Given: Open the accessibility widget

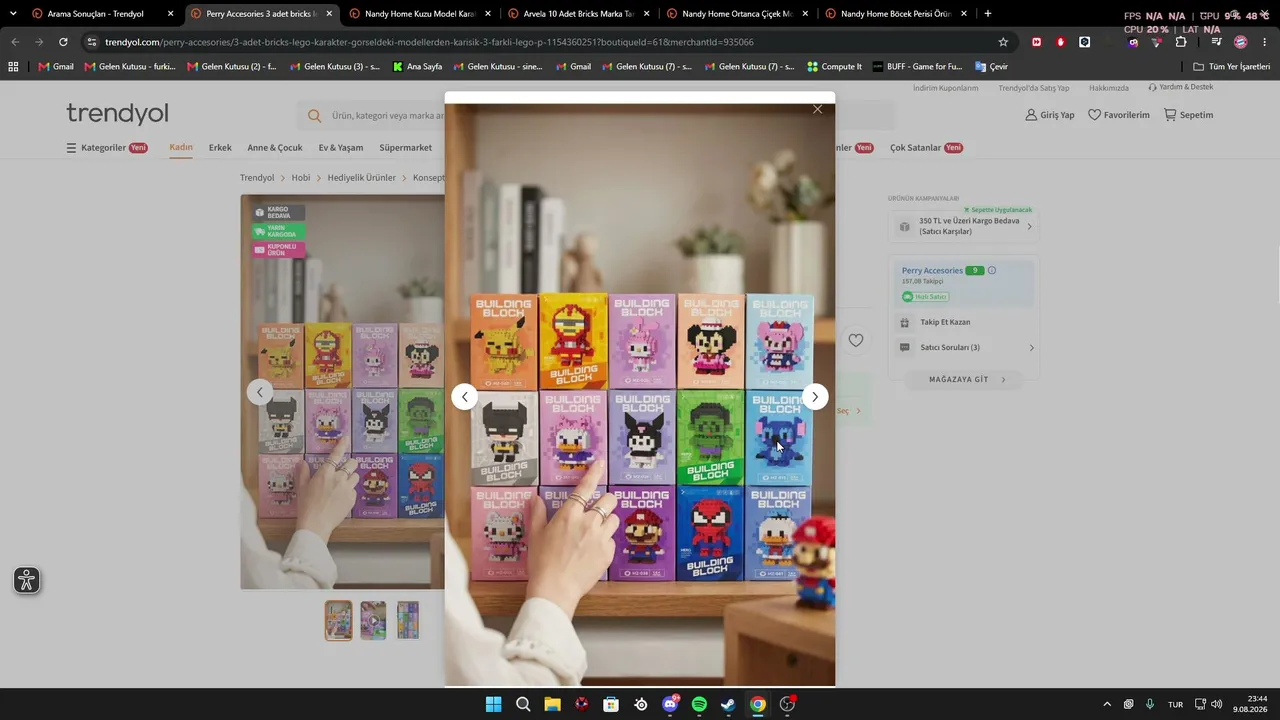Looking at the screenshot, I should pyautogui.click(x=27, y=580).
